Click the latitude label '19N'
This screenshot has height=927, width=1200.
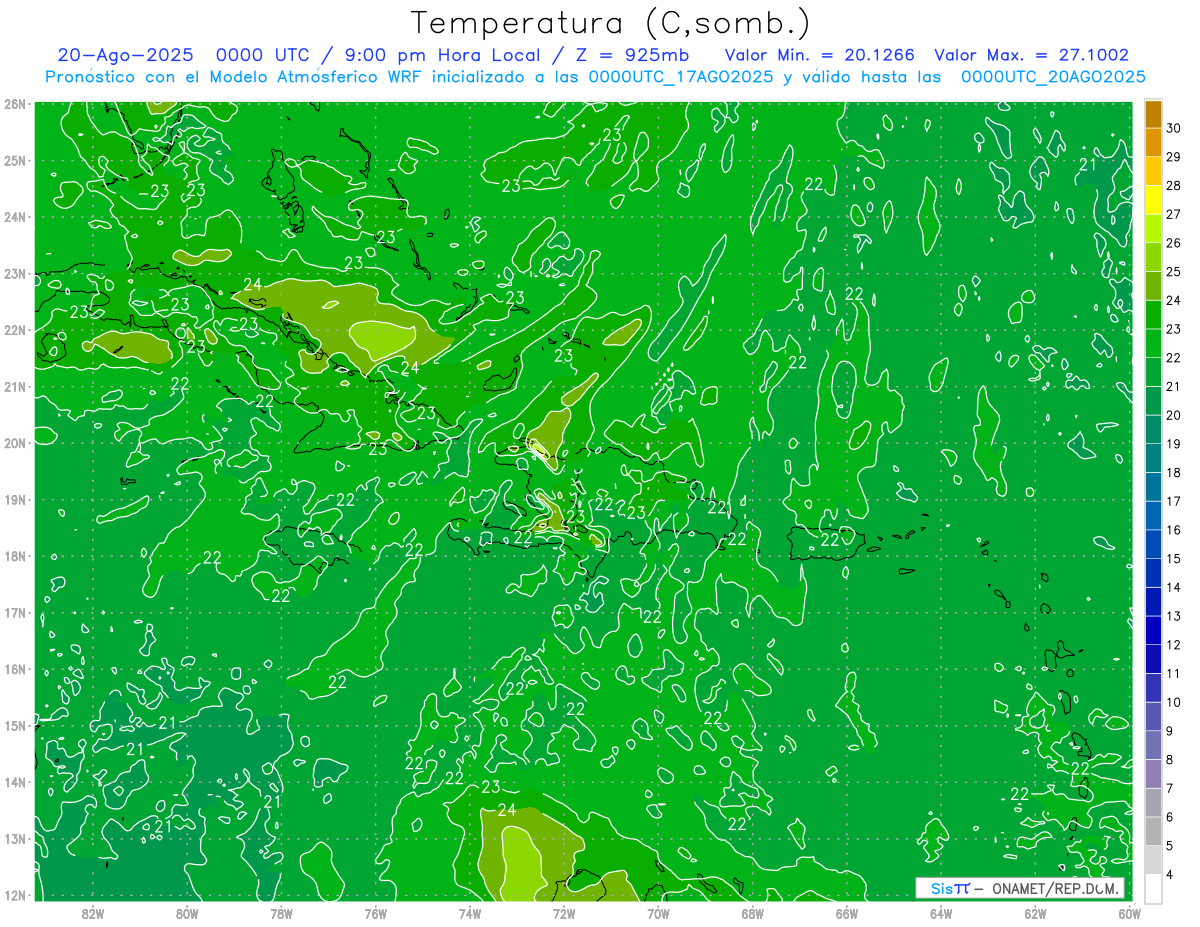(14, 499)
